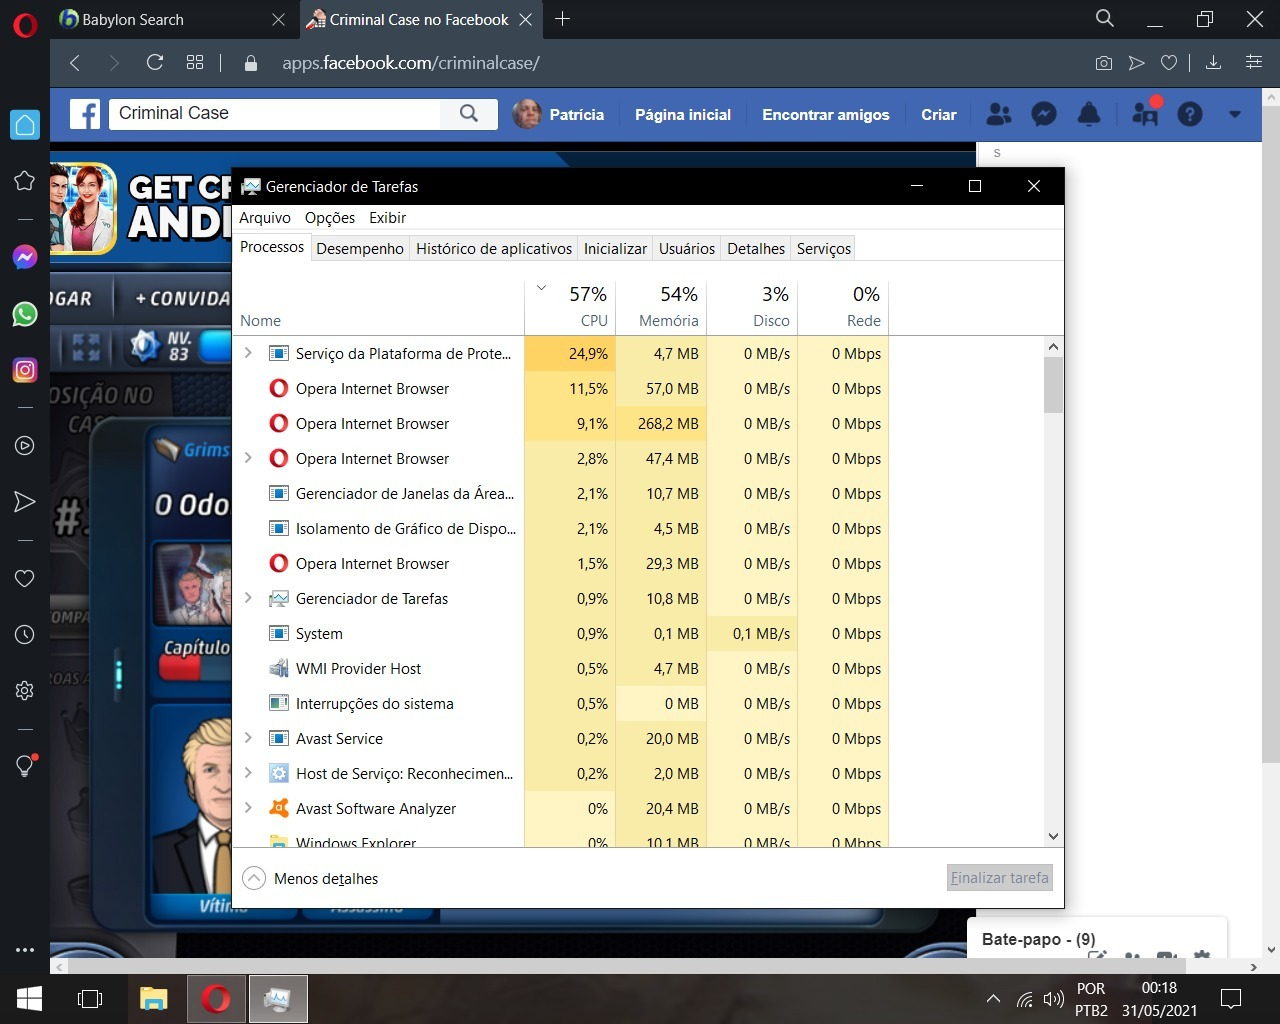The width and height of the screenshot is (1280, 1024).
Task: Go back to the previous page
Action: point(75,63)
